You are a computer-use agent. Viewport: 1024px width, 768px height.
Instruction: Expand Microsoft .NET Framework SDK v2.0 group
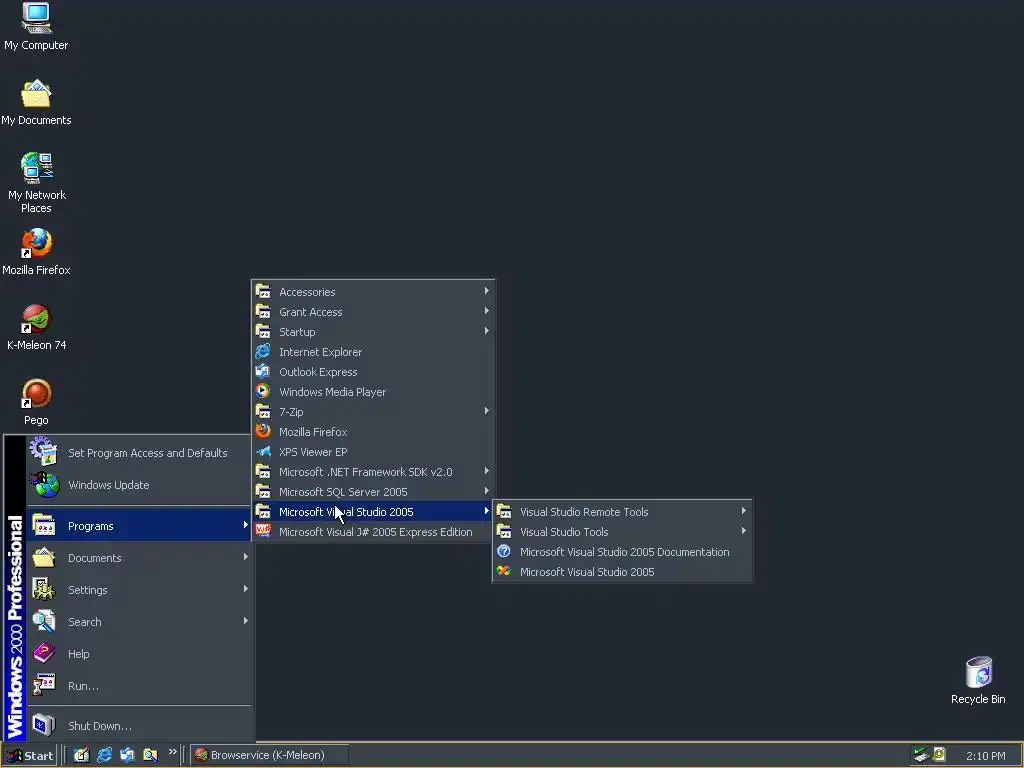pyautogui.click(x=373, y=472)
